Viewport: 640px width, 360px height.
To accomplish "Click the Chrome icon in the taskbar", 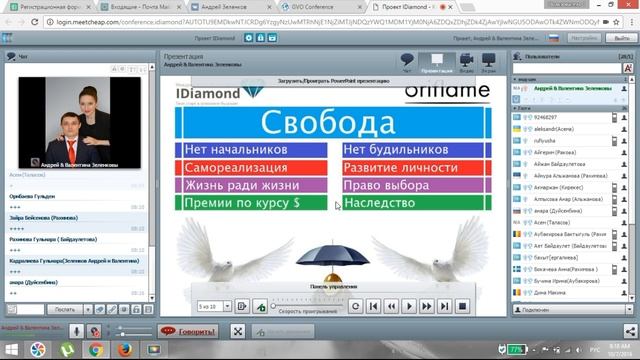I will click(96, 350).
